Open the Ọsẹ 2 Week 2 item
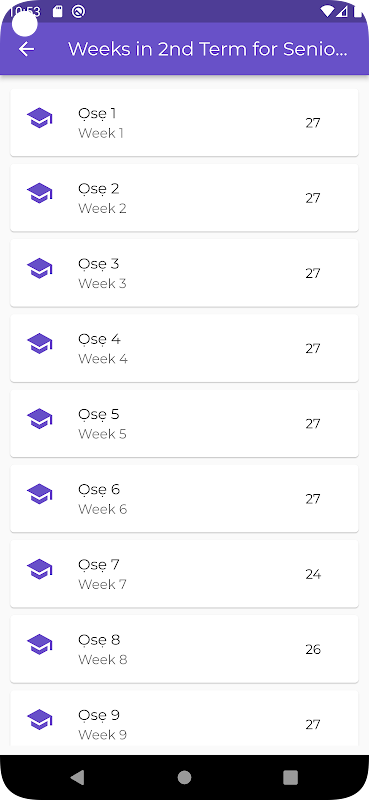 coord(184,198)
